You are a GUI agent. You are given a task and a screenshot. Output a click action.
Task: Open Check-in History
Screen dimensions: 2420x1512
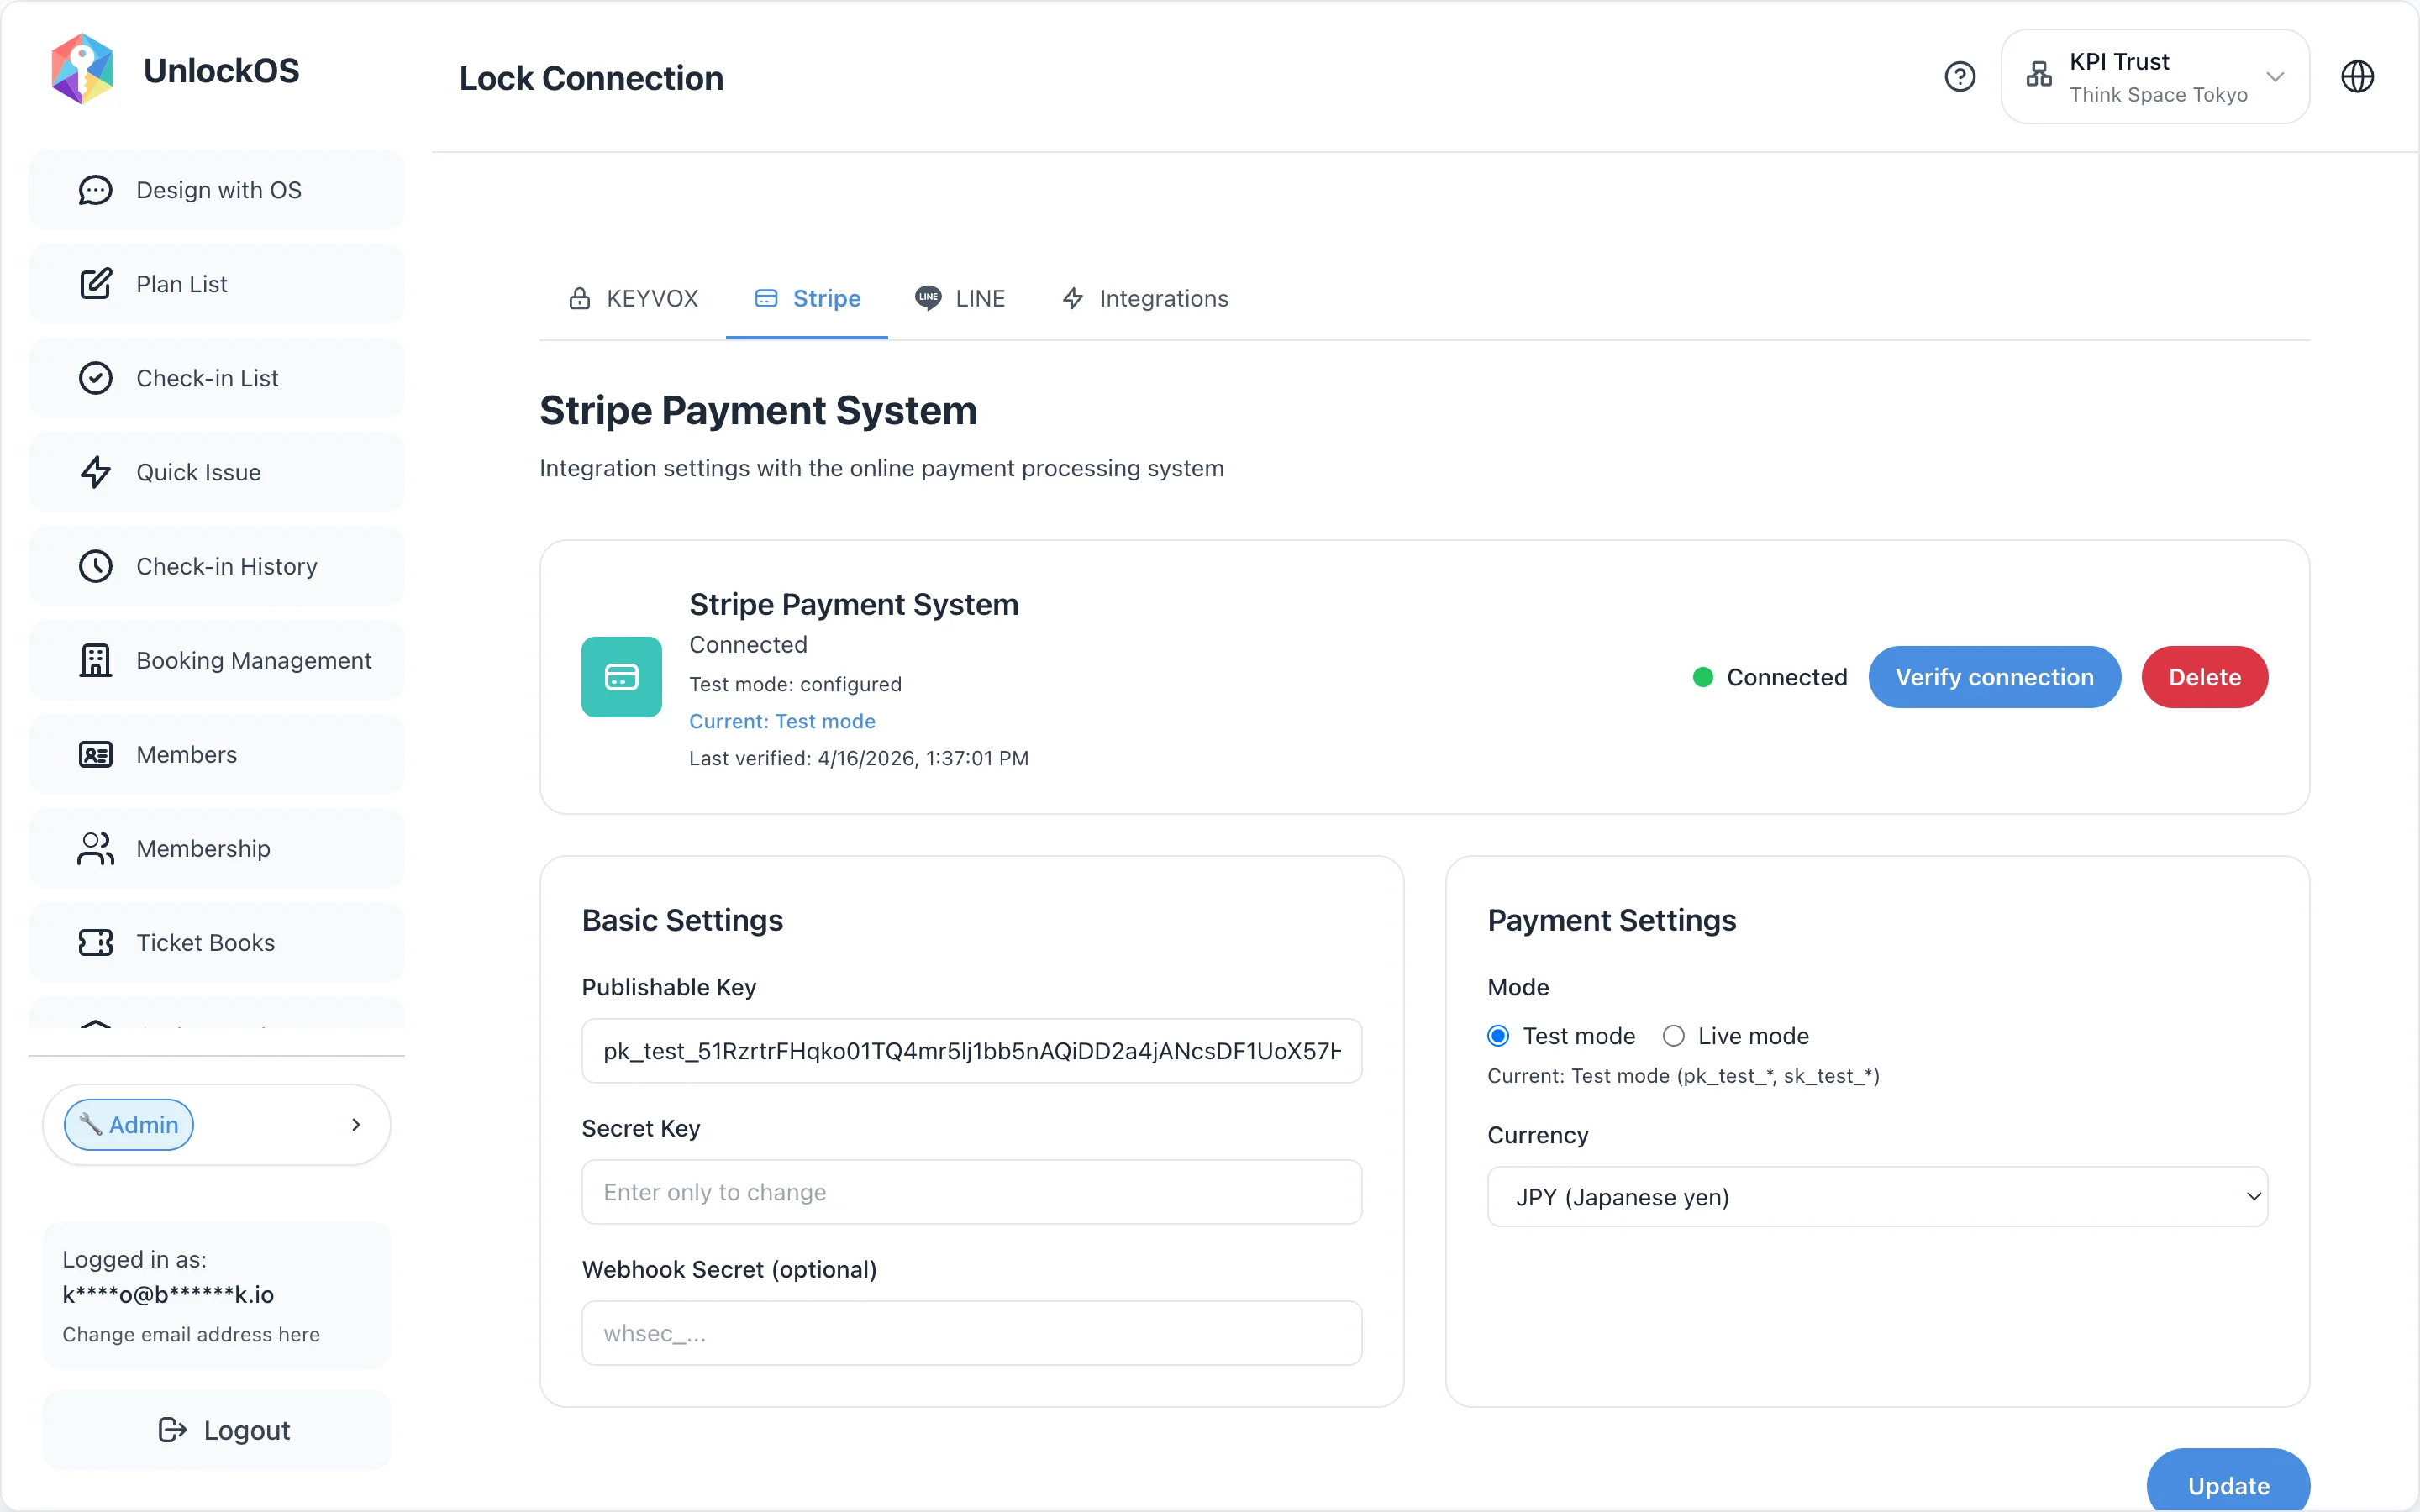(x=216, y=566)
